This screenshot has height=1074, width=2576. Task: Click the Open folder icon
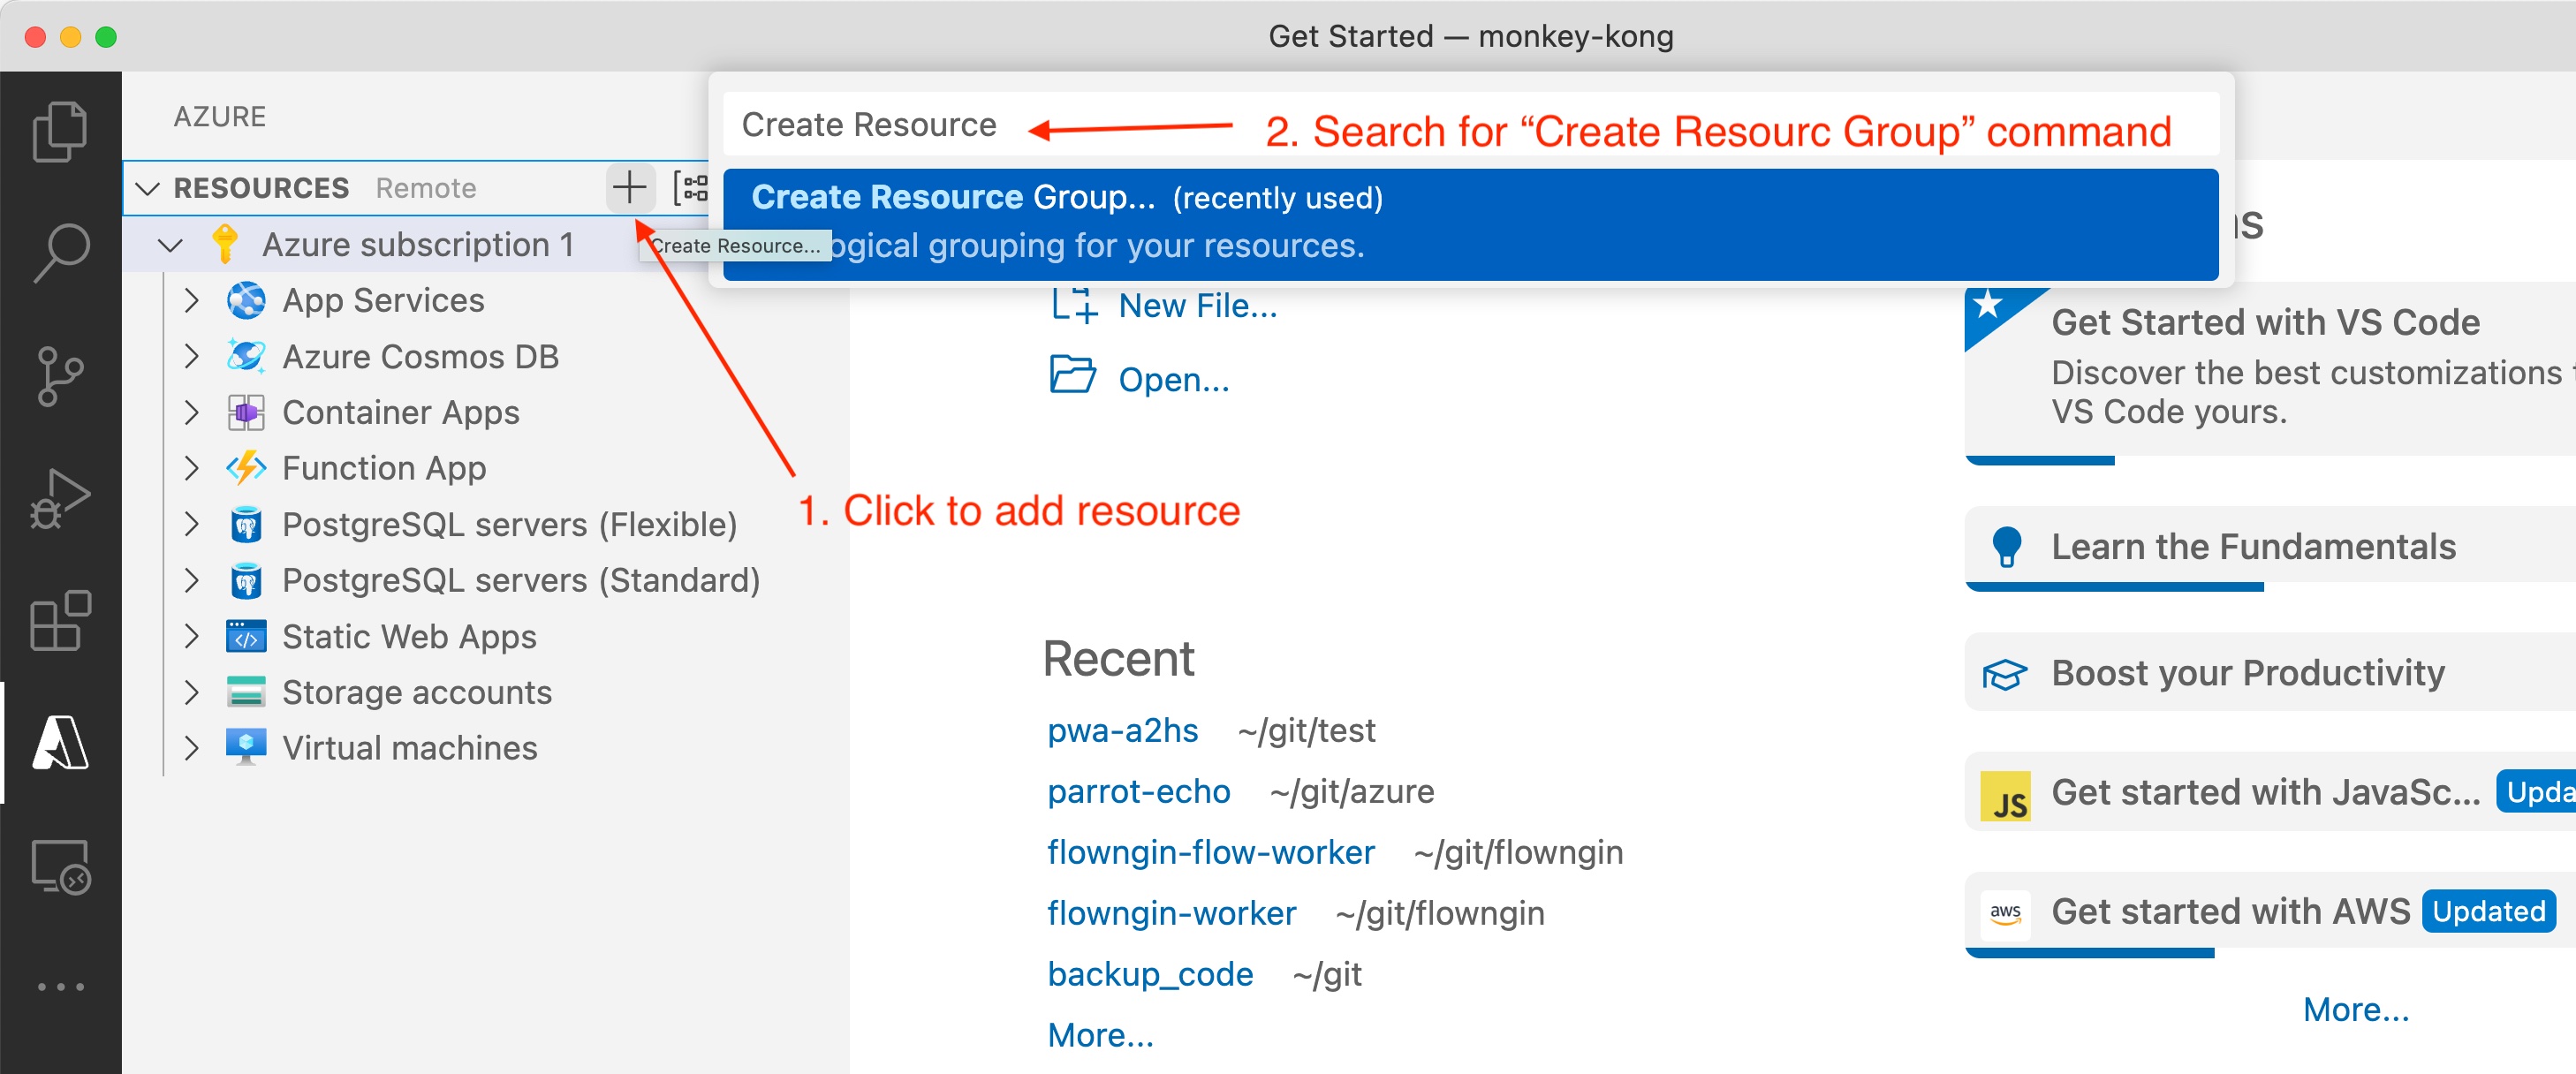coord(1072,376)
